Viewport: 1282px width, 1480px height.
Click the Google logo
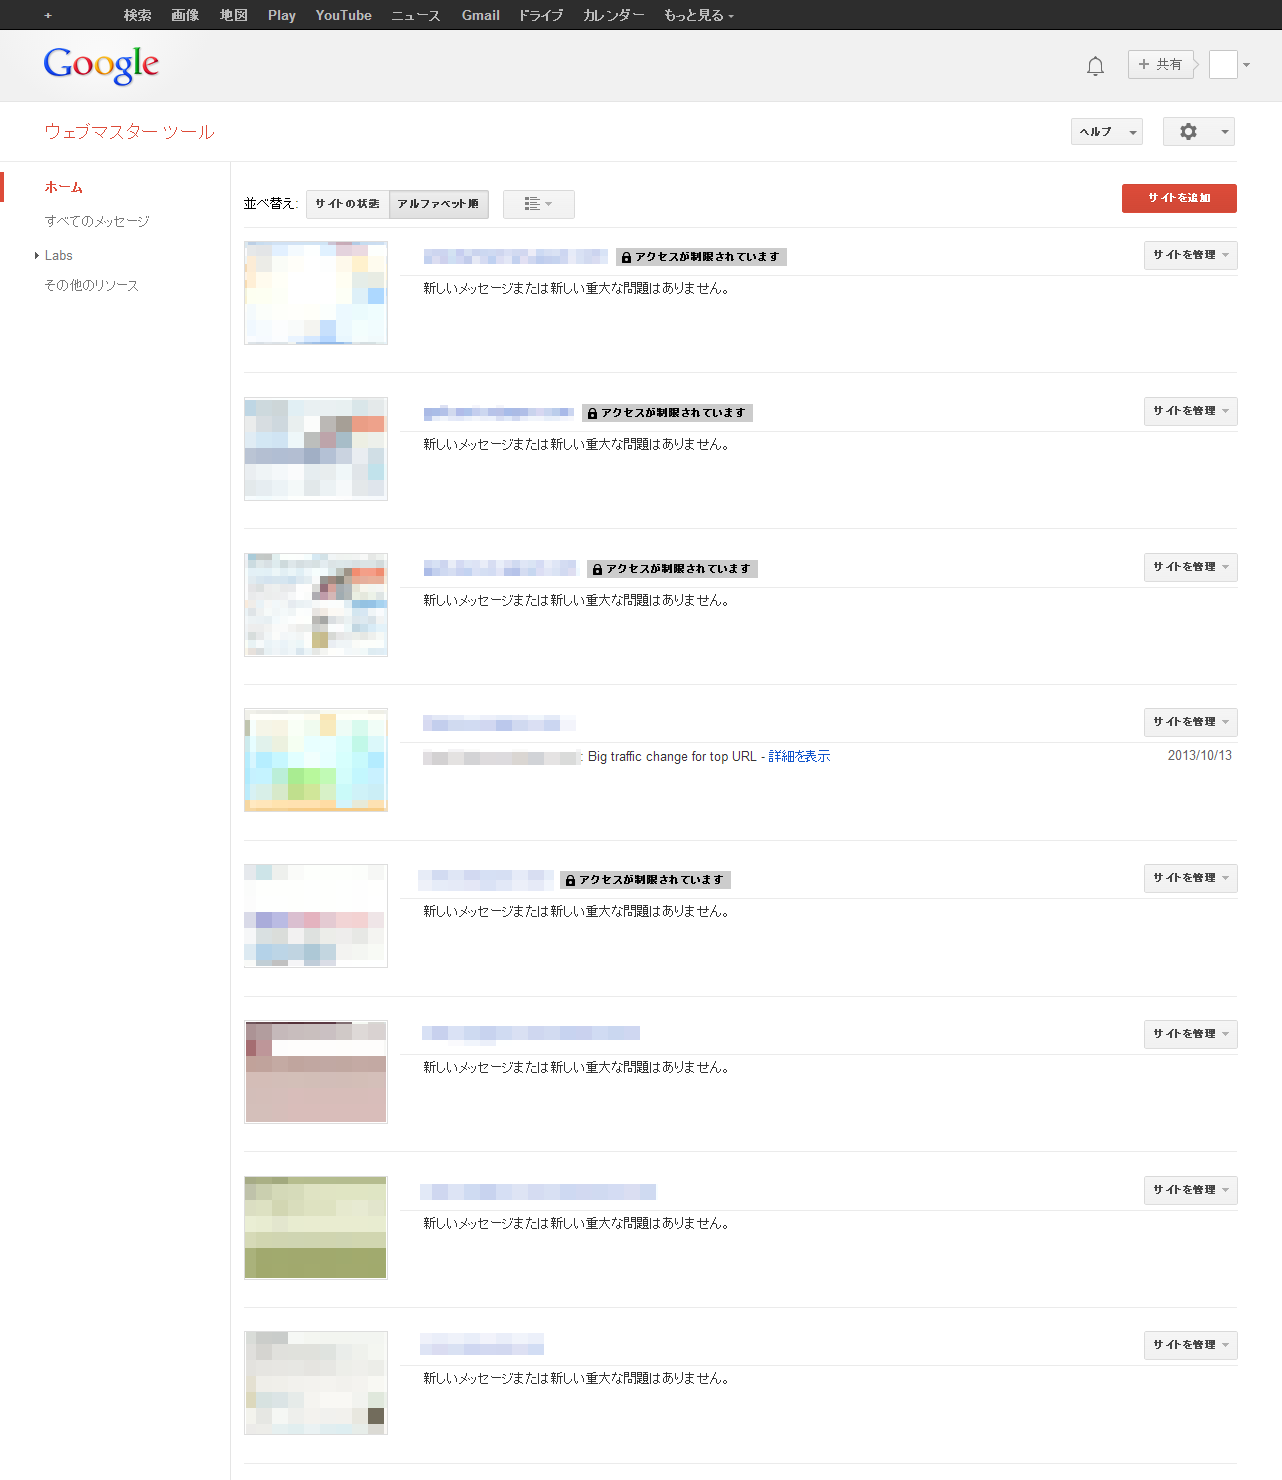pos(101,65)
